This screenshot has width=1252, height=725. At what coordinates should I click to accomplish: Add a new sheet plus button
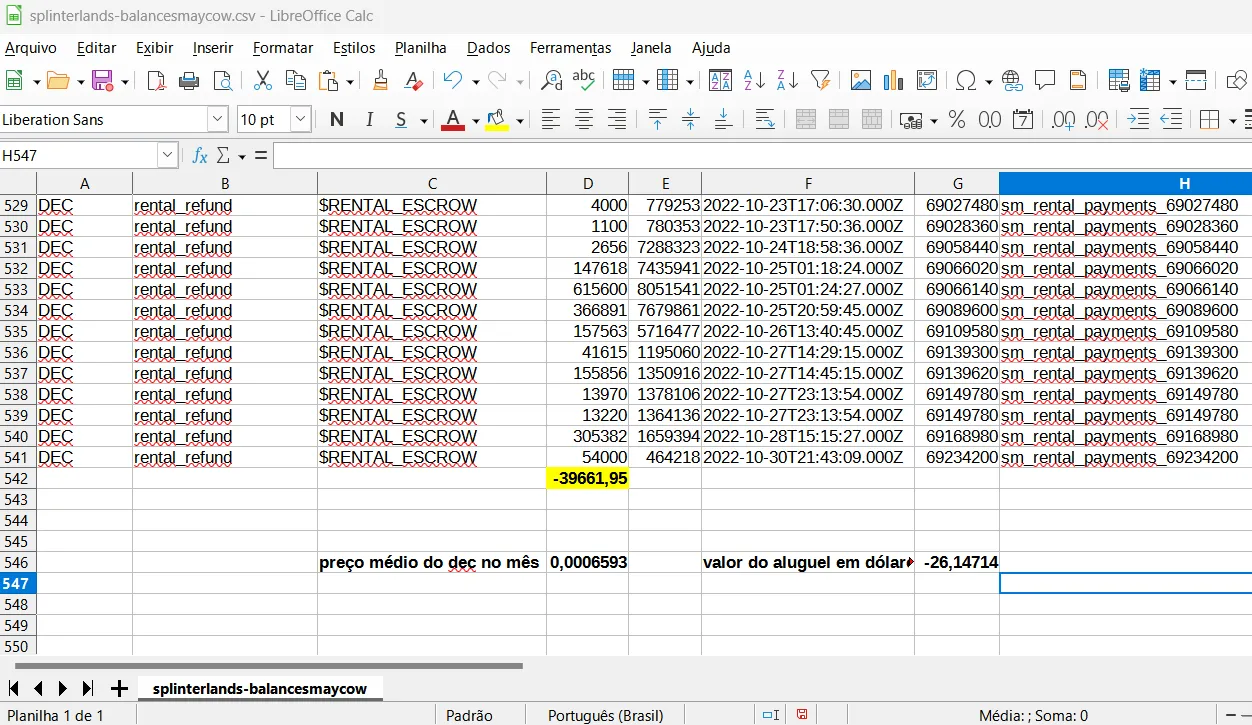click(x=119, y=688)
